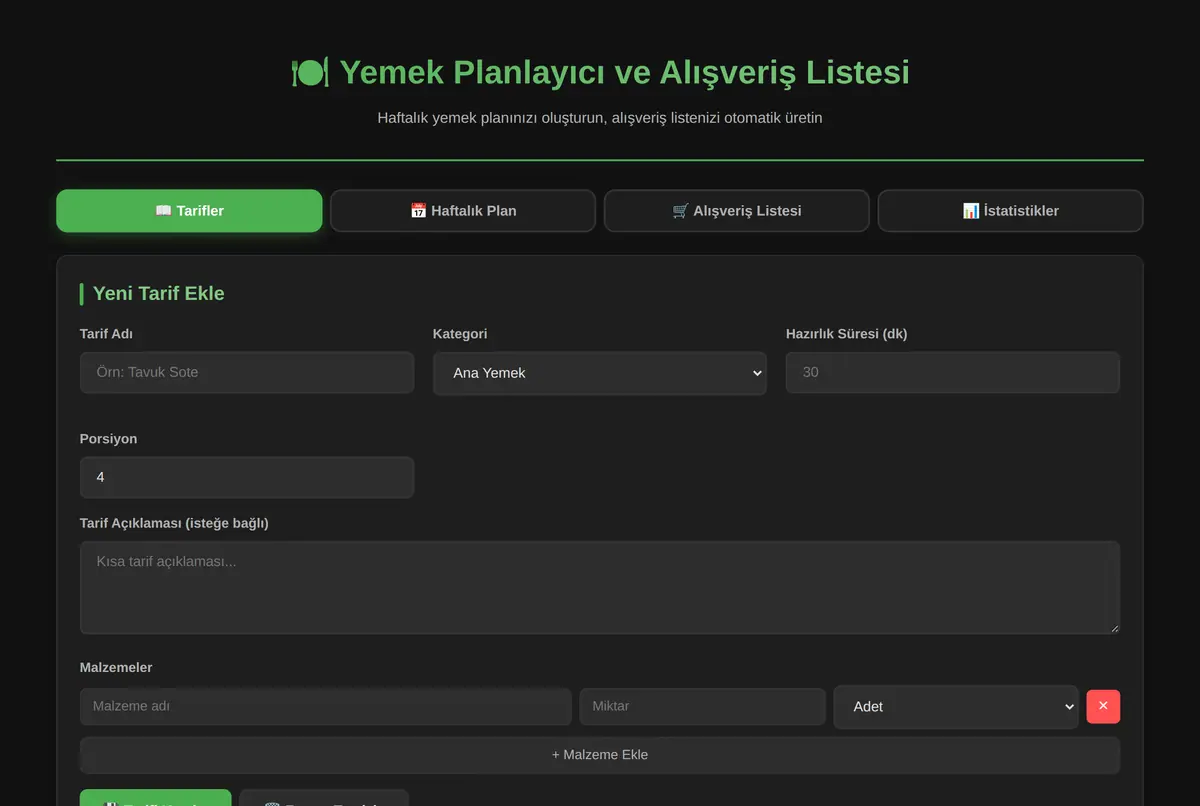1200x806 pixels.
Task: Show the İstatistikler tab
Action: pyautogui.click(x=1010, y=211)
